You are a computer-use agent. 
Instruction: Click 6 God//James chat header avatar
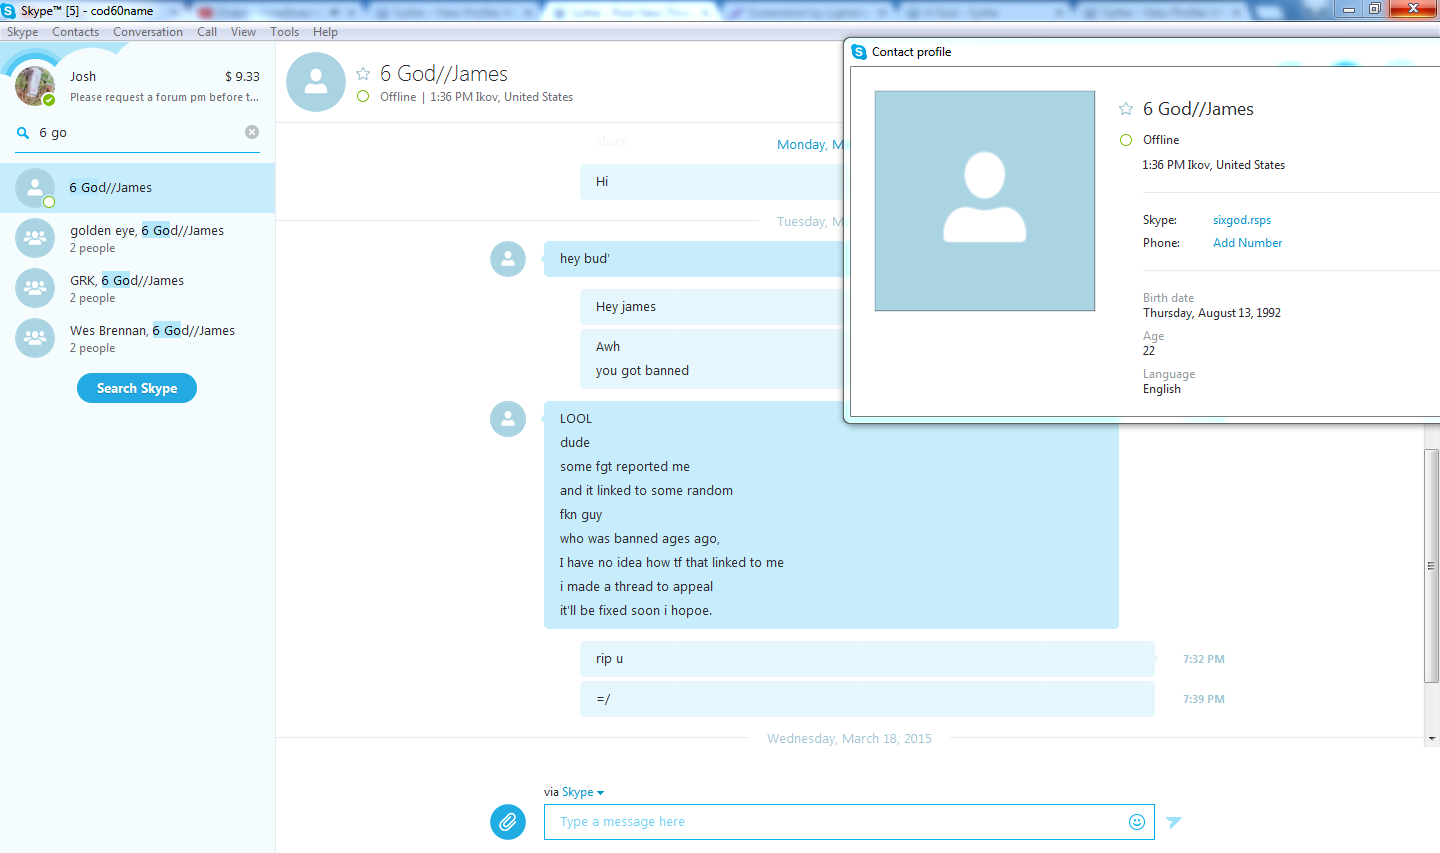[316, 82]
